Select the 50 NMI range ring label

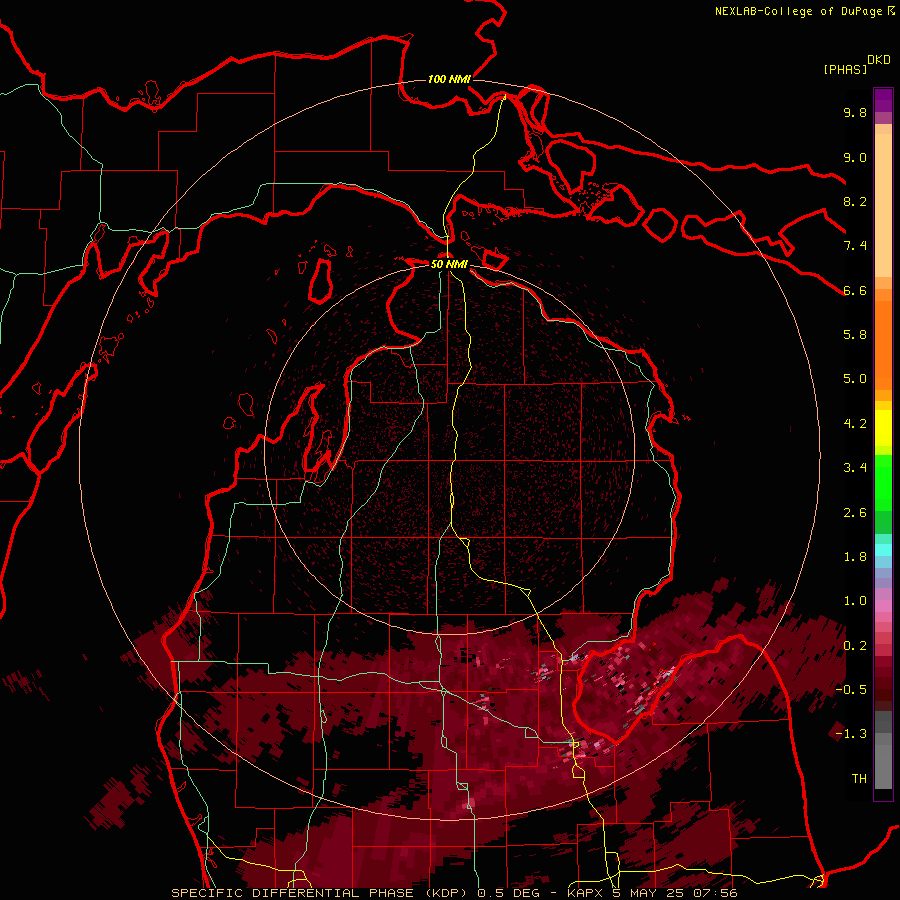coord(449,264)
